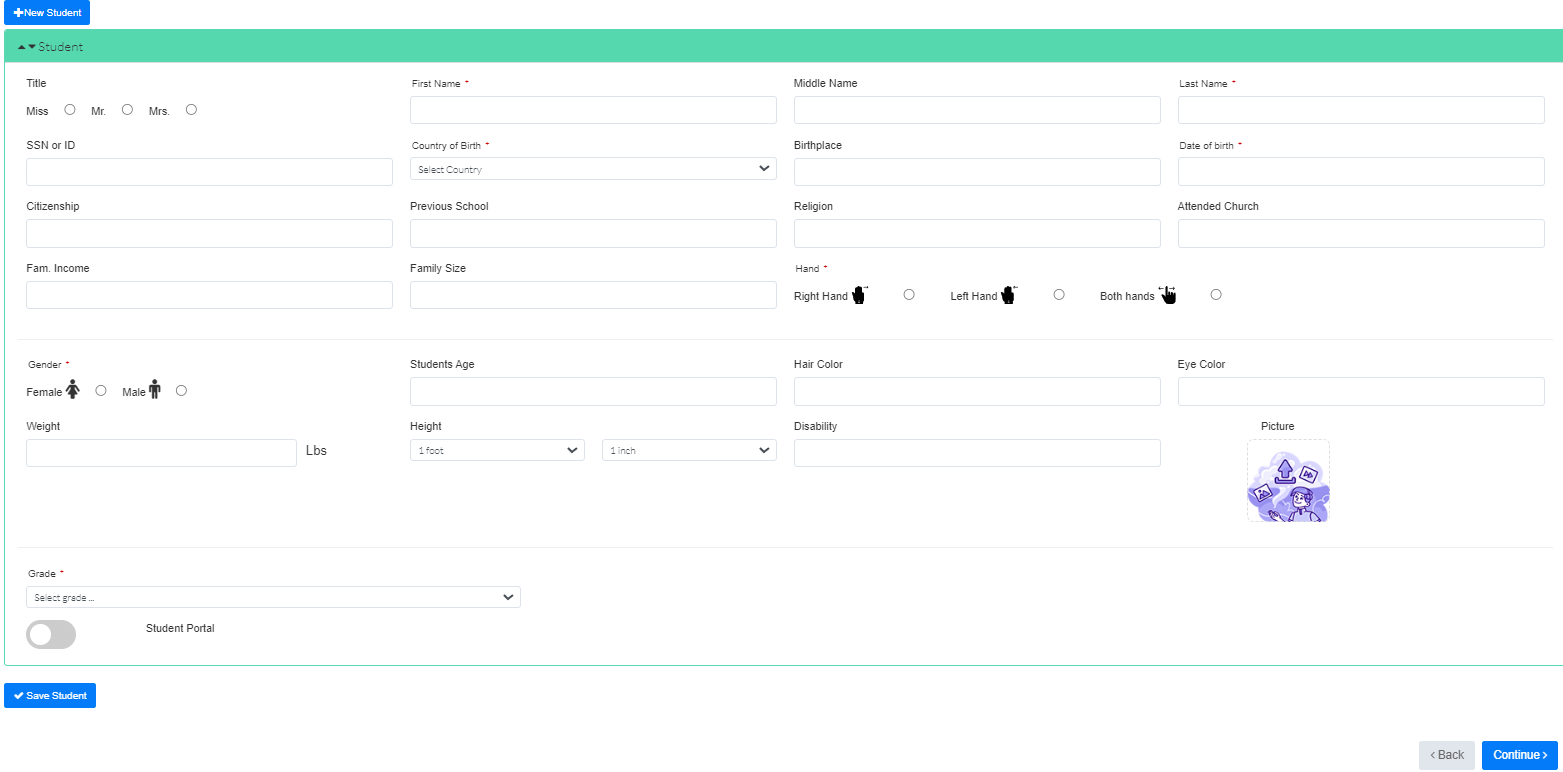The height and width of the screenshot is (772, 1563).
Task: Select the Left Hand radio button
Action: click(x=1059, y=295)
